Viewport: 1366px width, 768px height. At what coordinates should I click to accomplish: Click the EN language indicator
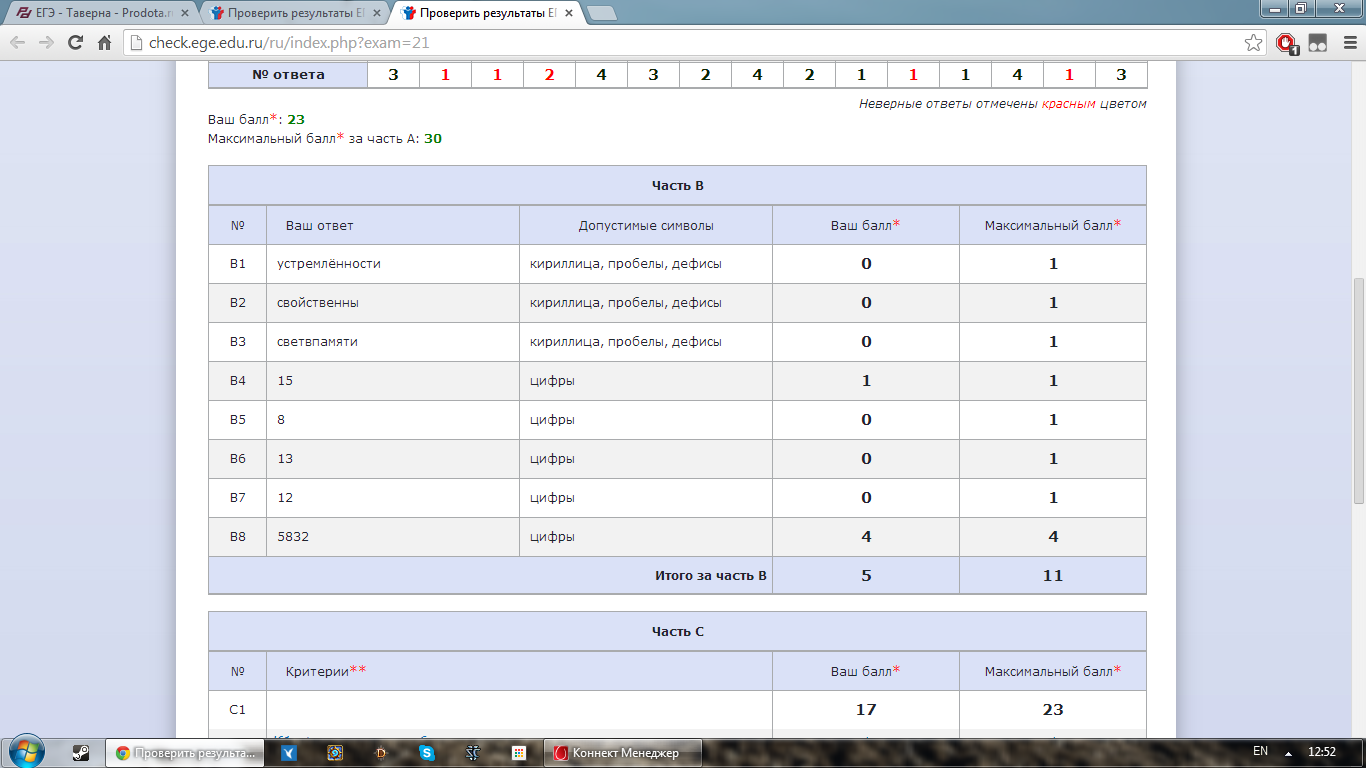tap(1260, 751)
